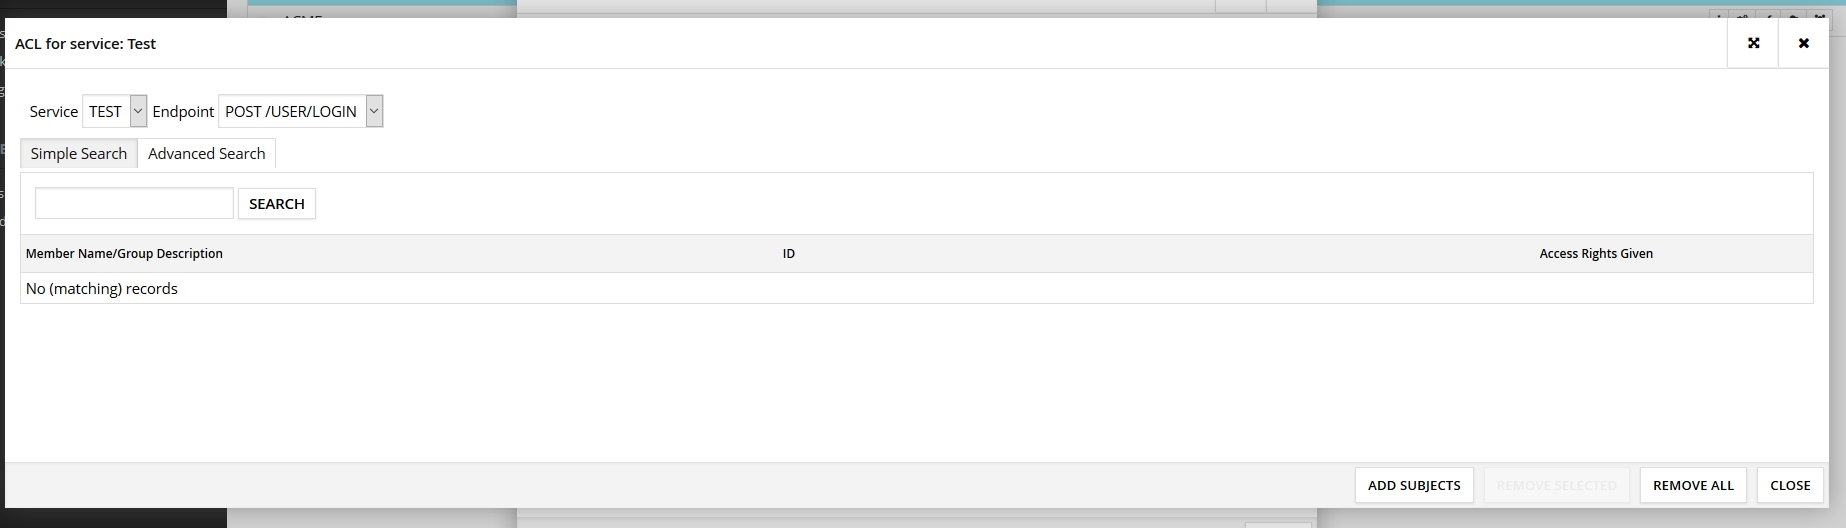Click the greyed-out REMOVE SELECTED button
The image size is (1846, 528).
(1556, 485)
